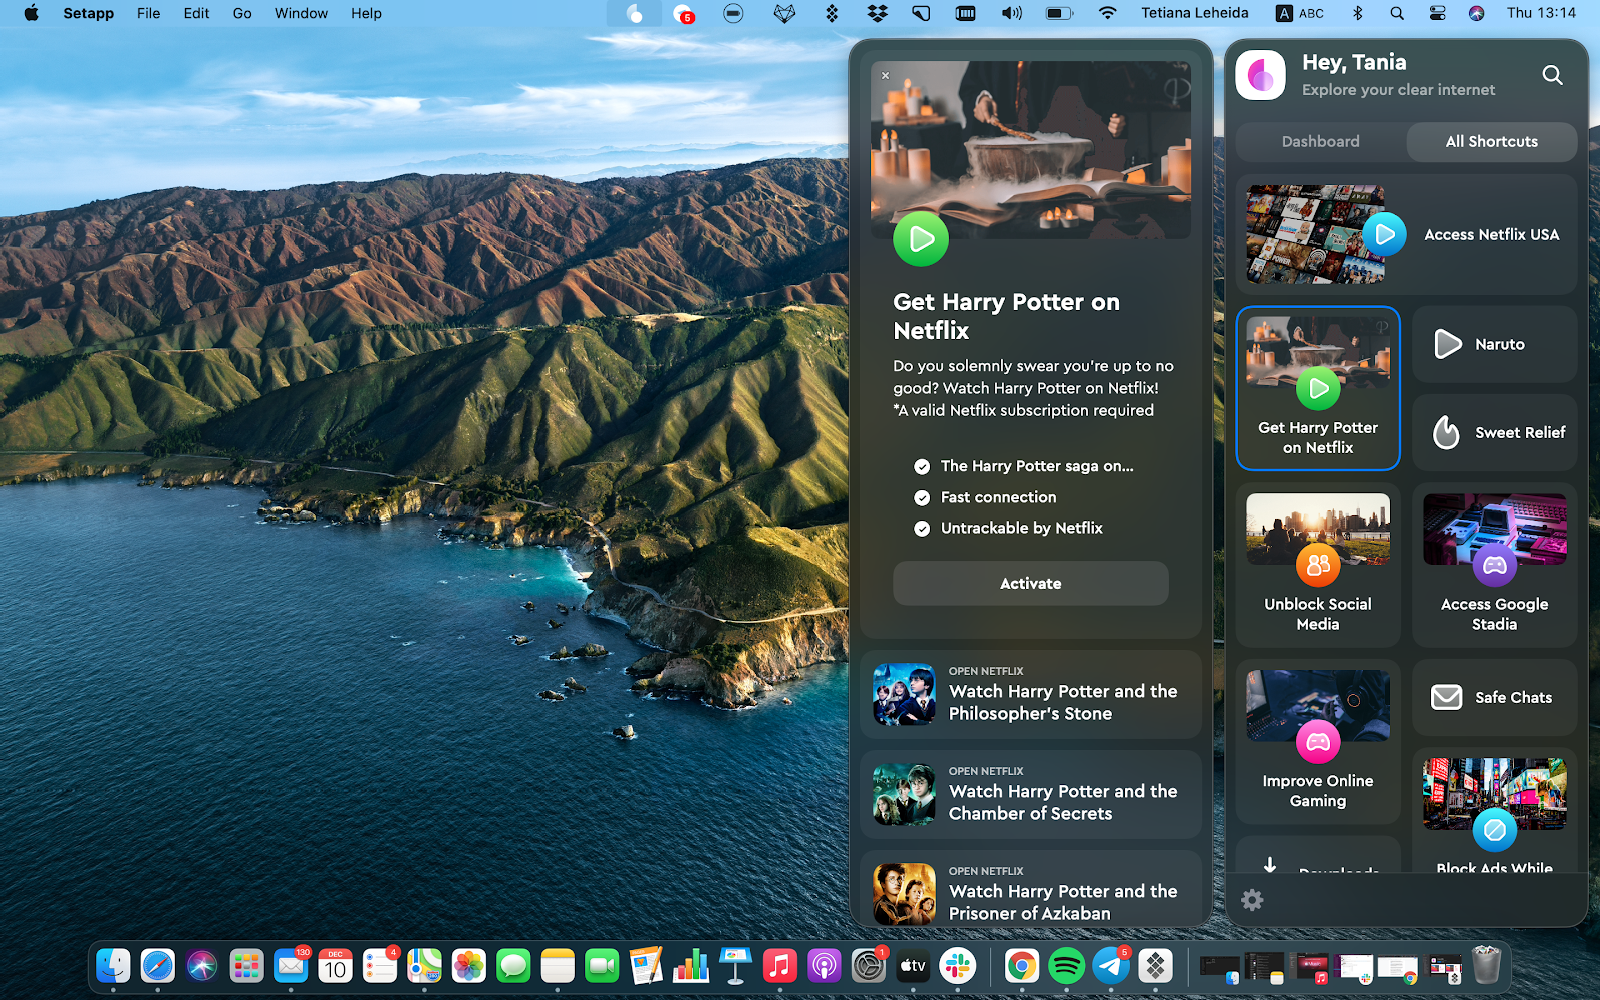Click the date and time Thu 13:14
This screenshot has width=1600, height=1000.
[1541, 13]
